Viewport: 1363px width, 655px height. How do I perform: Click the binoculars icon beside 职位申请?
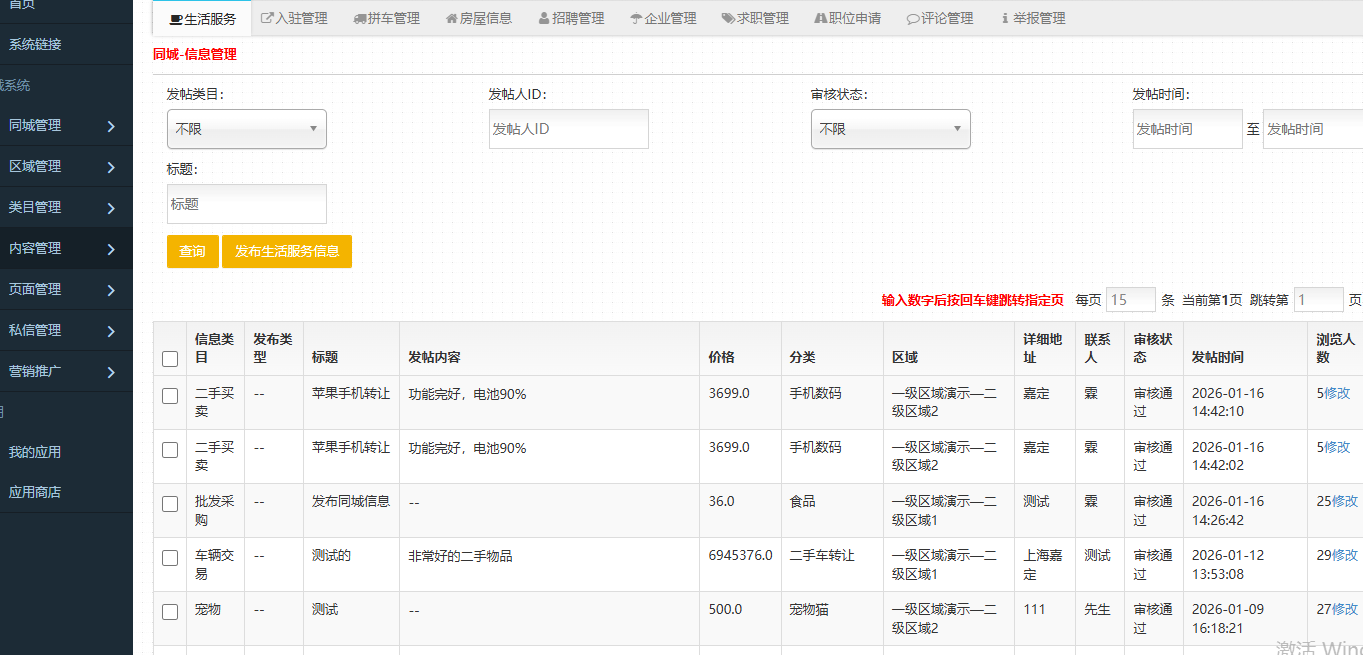coord(821,18)
